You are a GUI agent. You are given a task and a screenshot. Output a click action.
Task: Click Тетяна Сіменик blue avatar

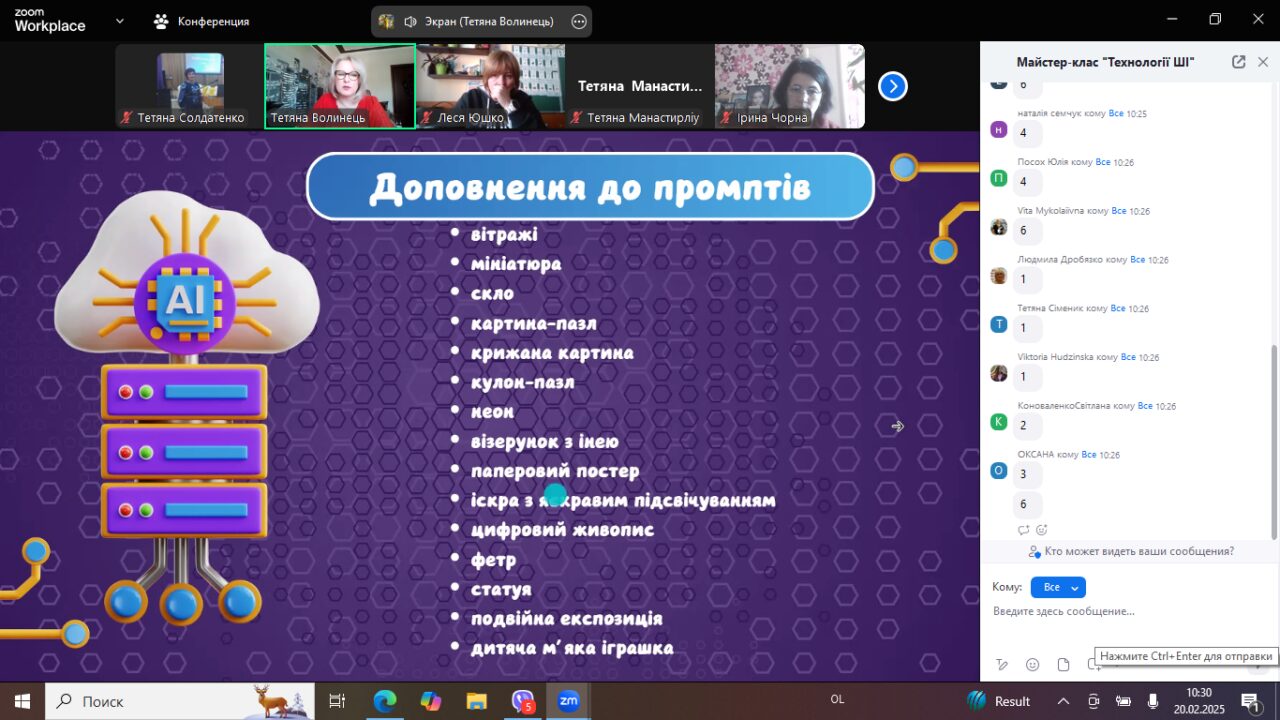998,324
